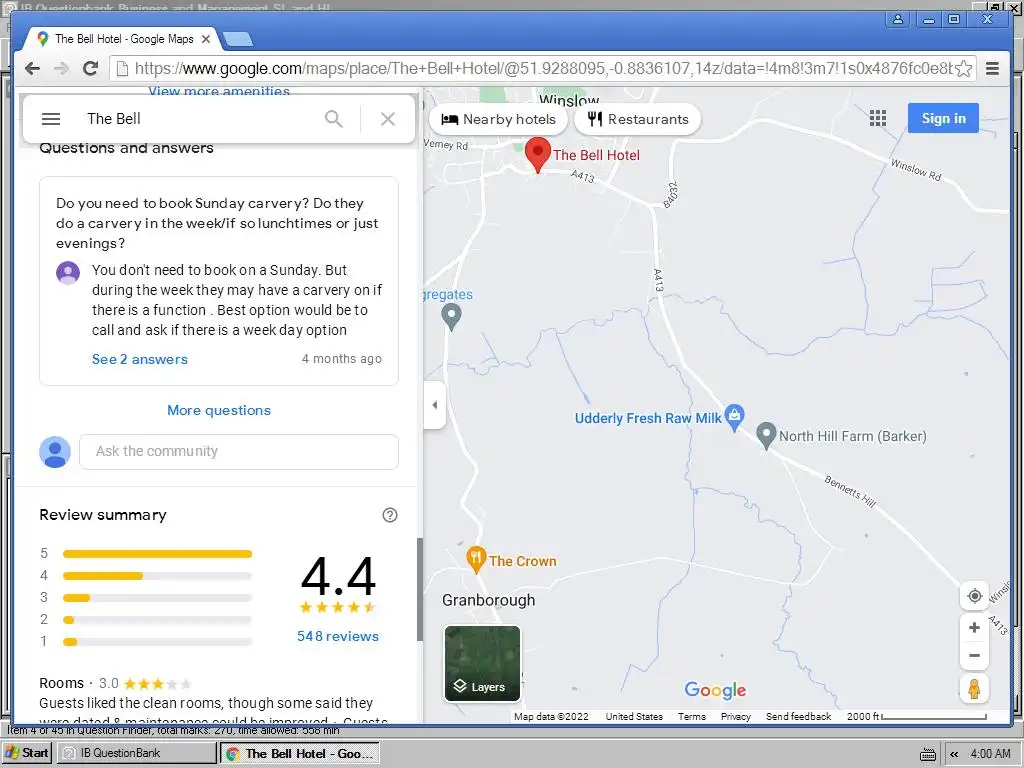Click the side panel scrollbar
The width and height of the screenshot is (1024, 768).
click(420, 589)
